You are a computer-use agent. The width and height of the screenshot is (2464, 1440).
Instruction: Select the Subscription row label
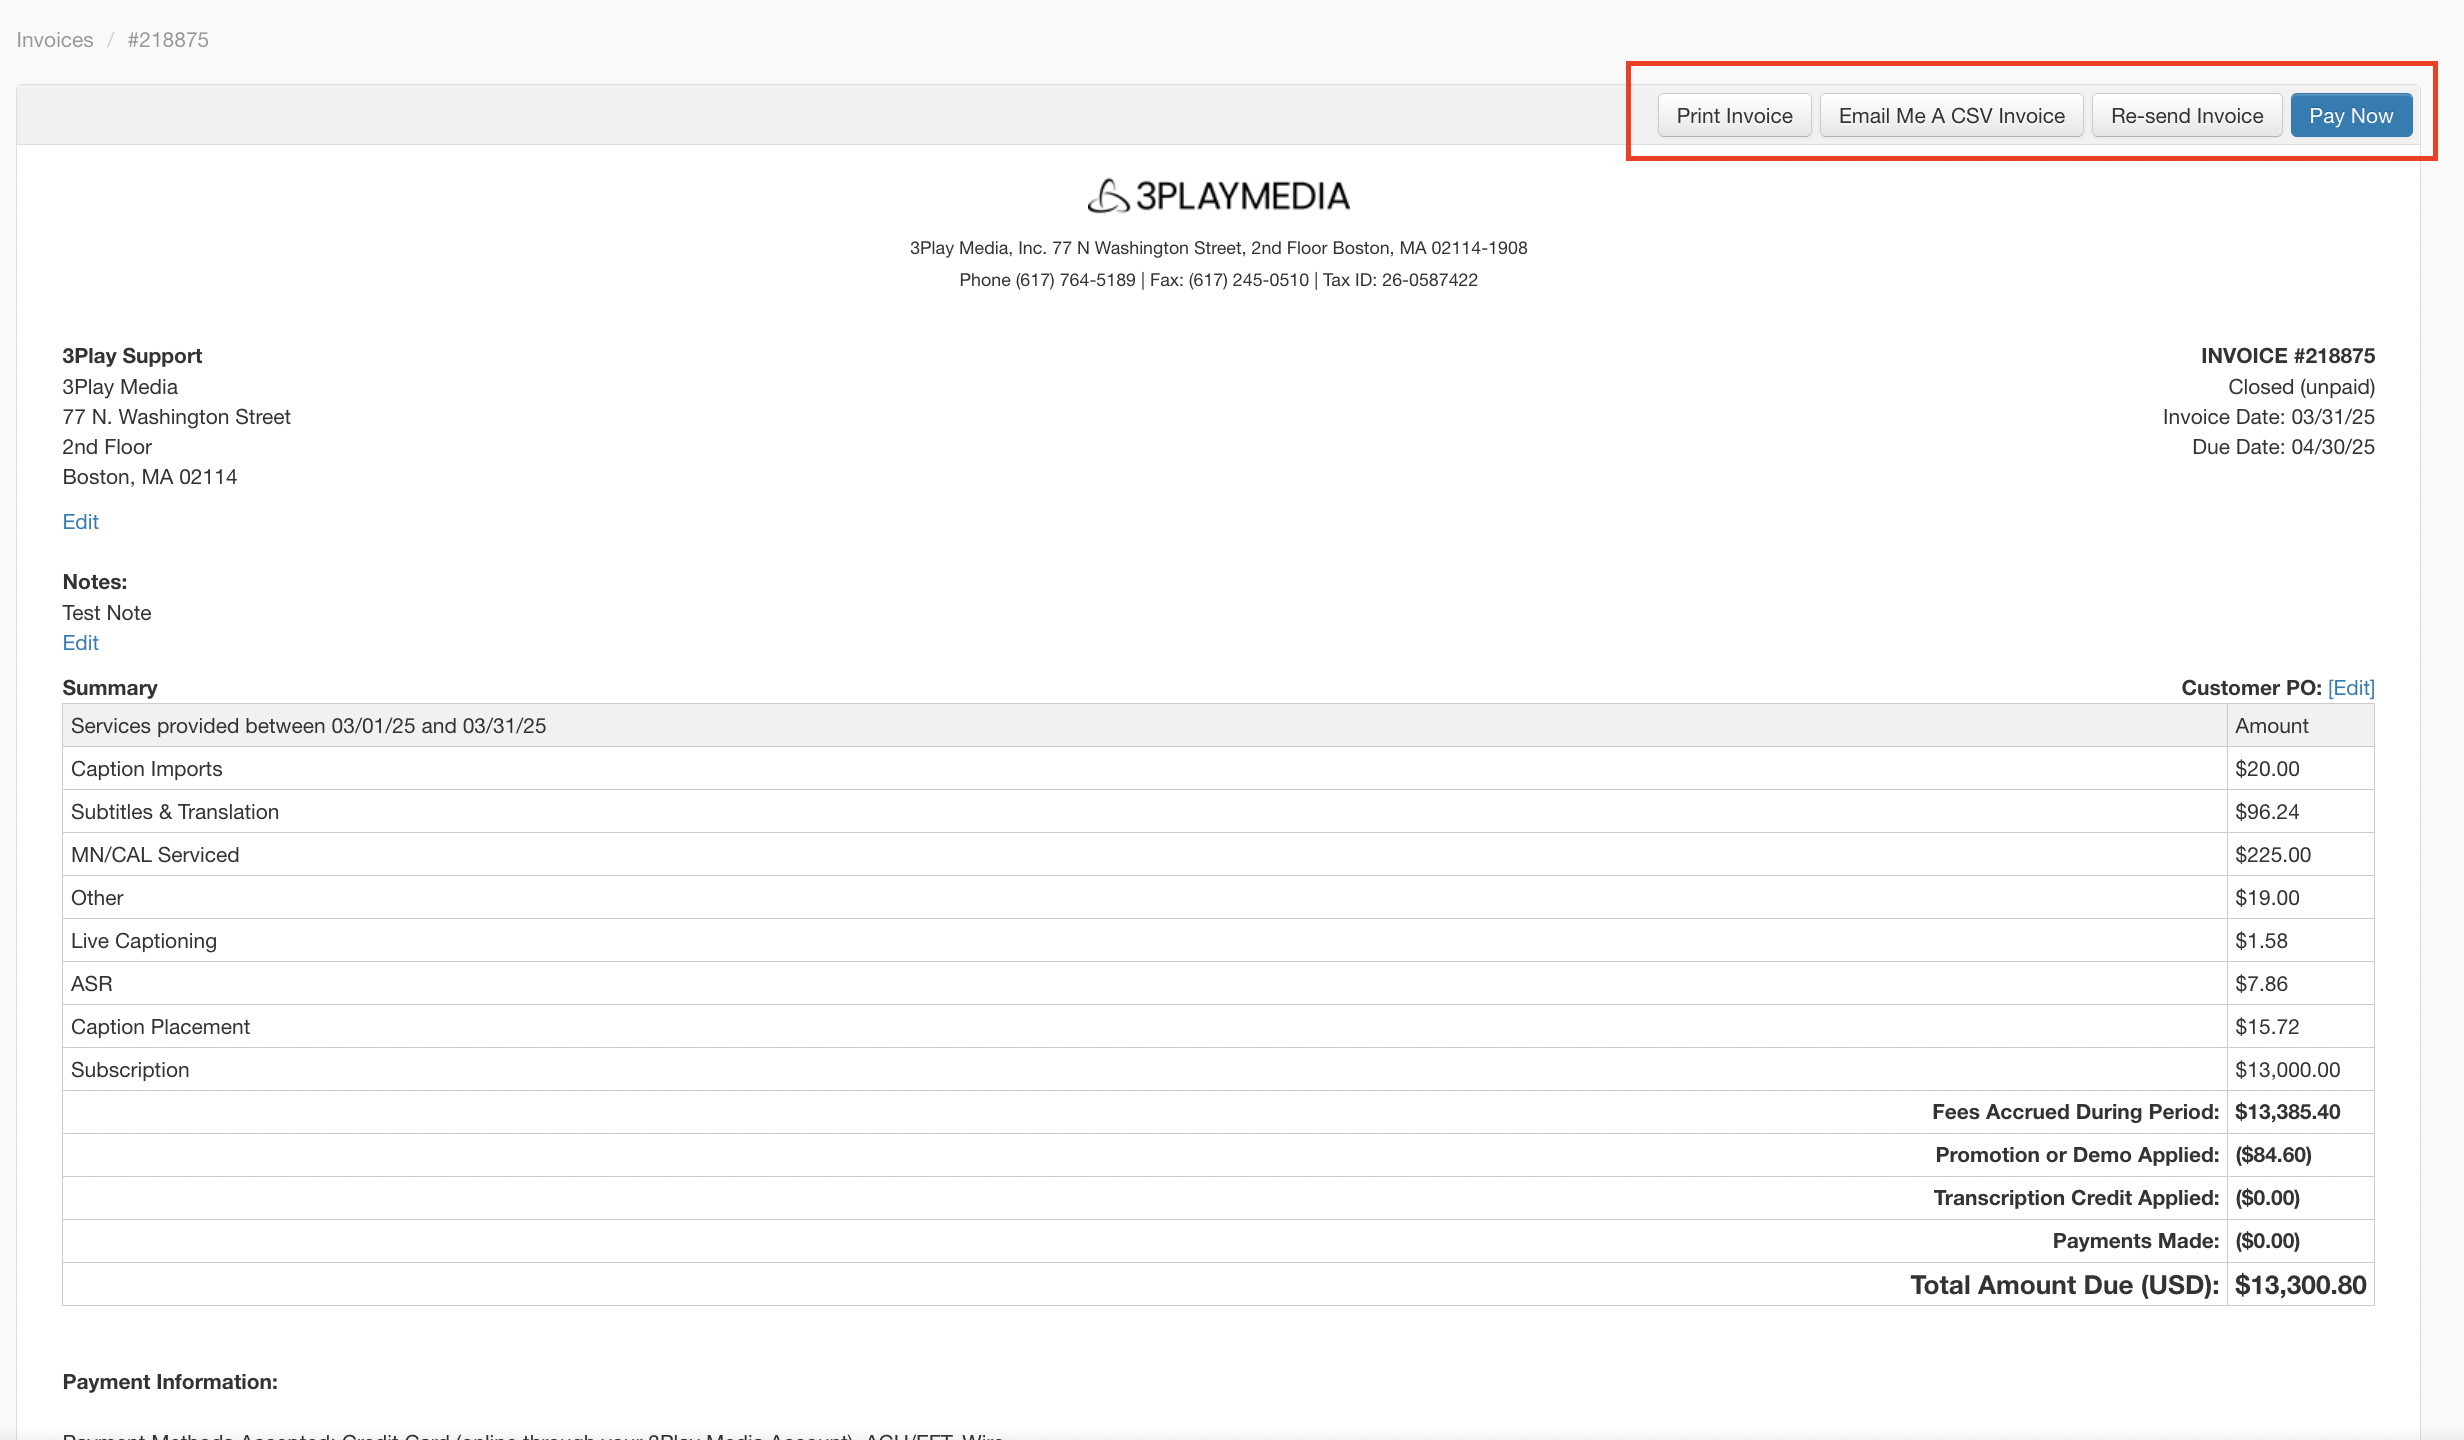point(130,1070)
